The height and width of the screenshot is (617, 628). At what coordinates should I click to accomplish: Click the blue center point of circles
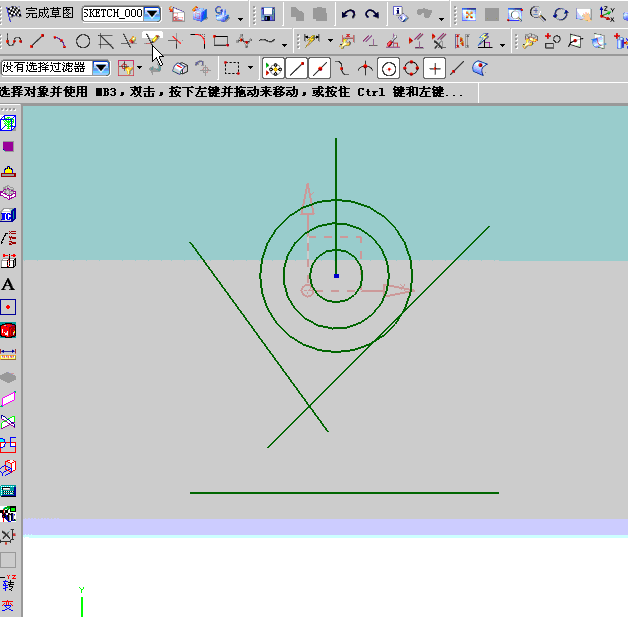pos(336,275)
